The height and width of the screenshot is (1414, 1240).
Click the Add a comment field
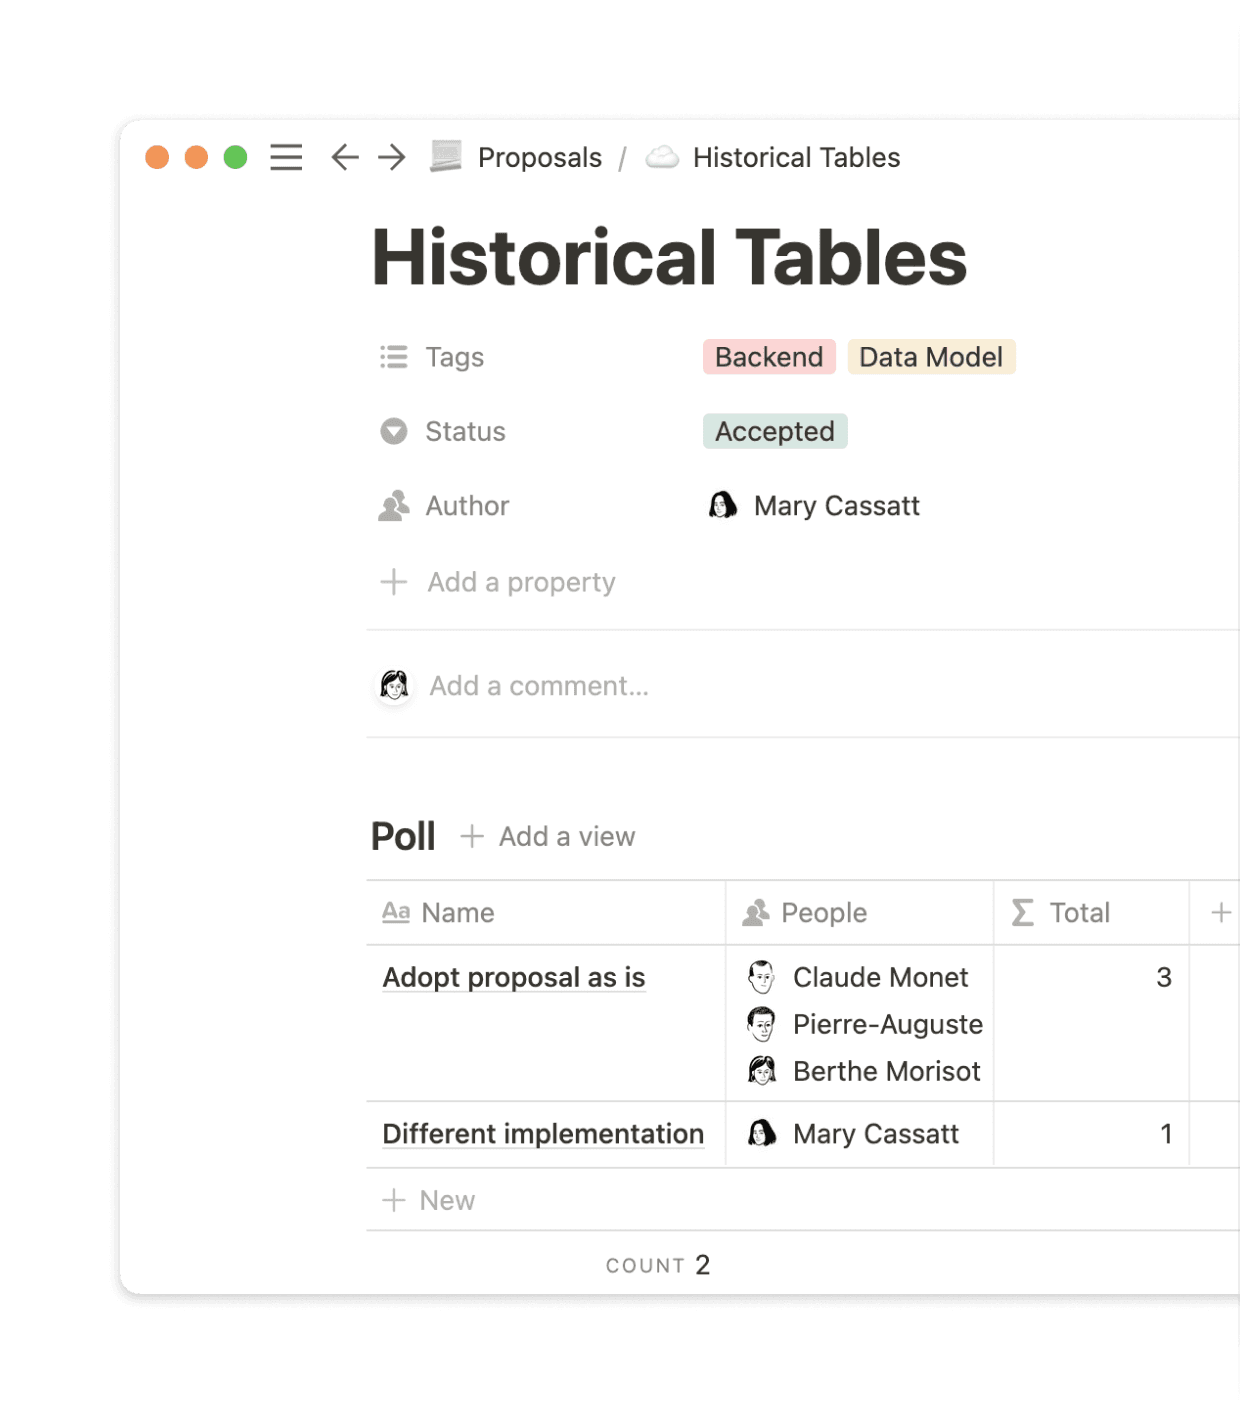click(x=539, y=685)
